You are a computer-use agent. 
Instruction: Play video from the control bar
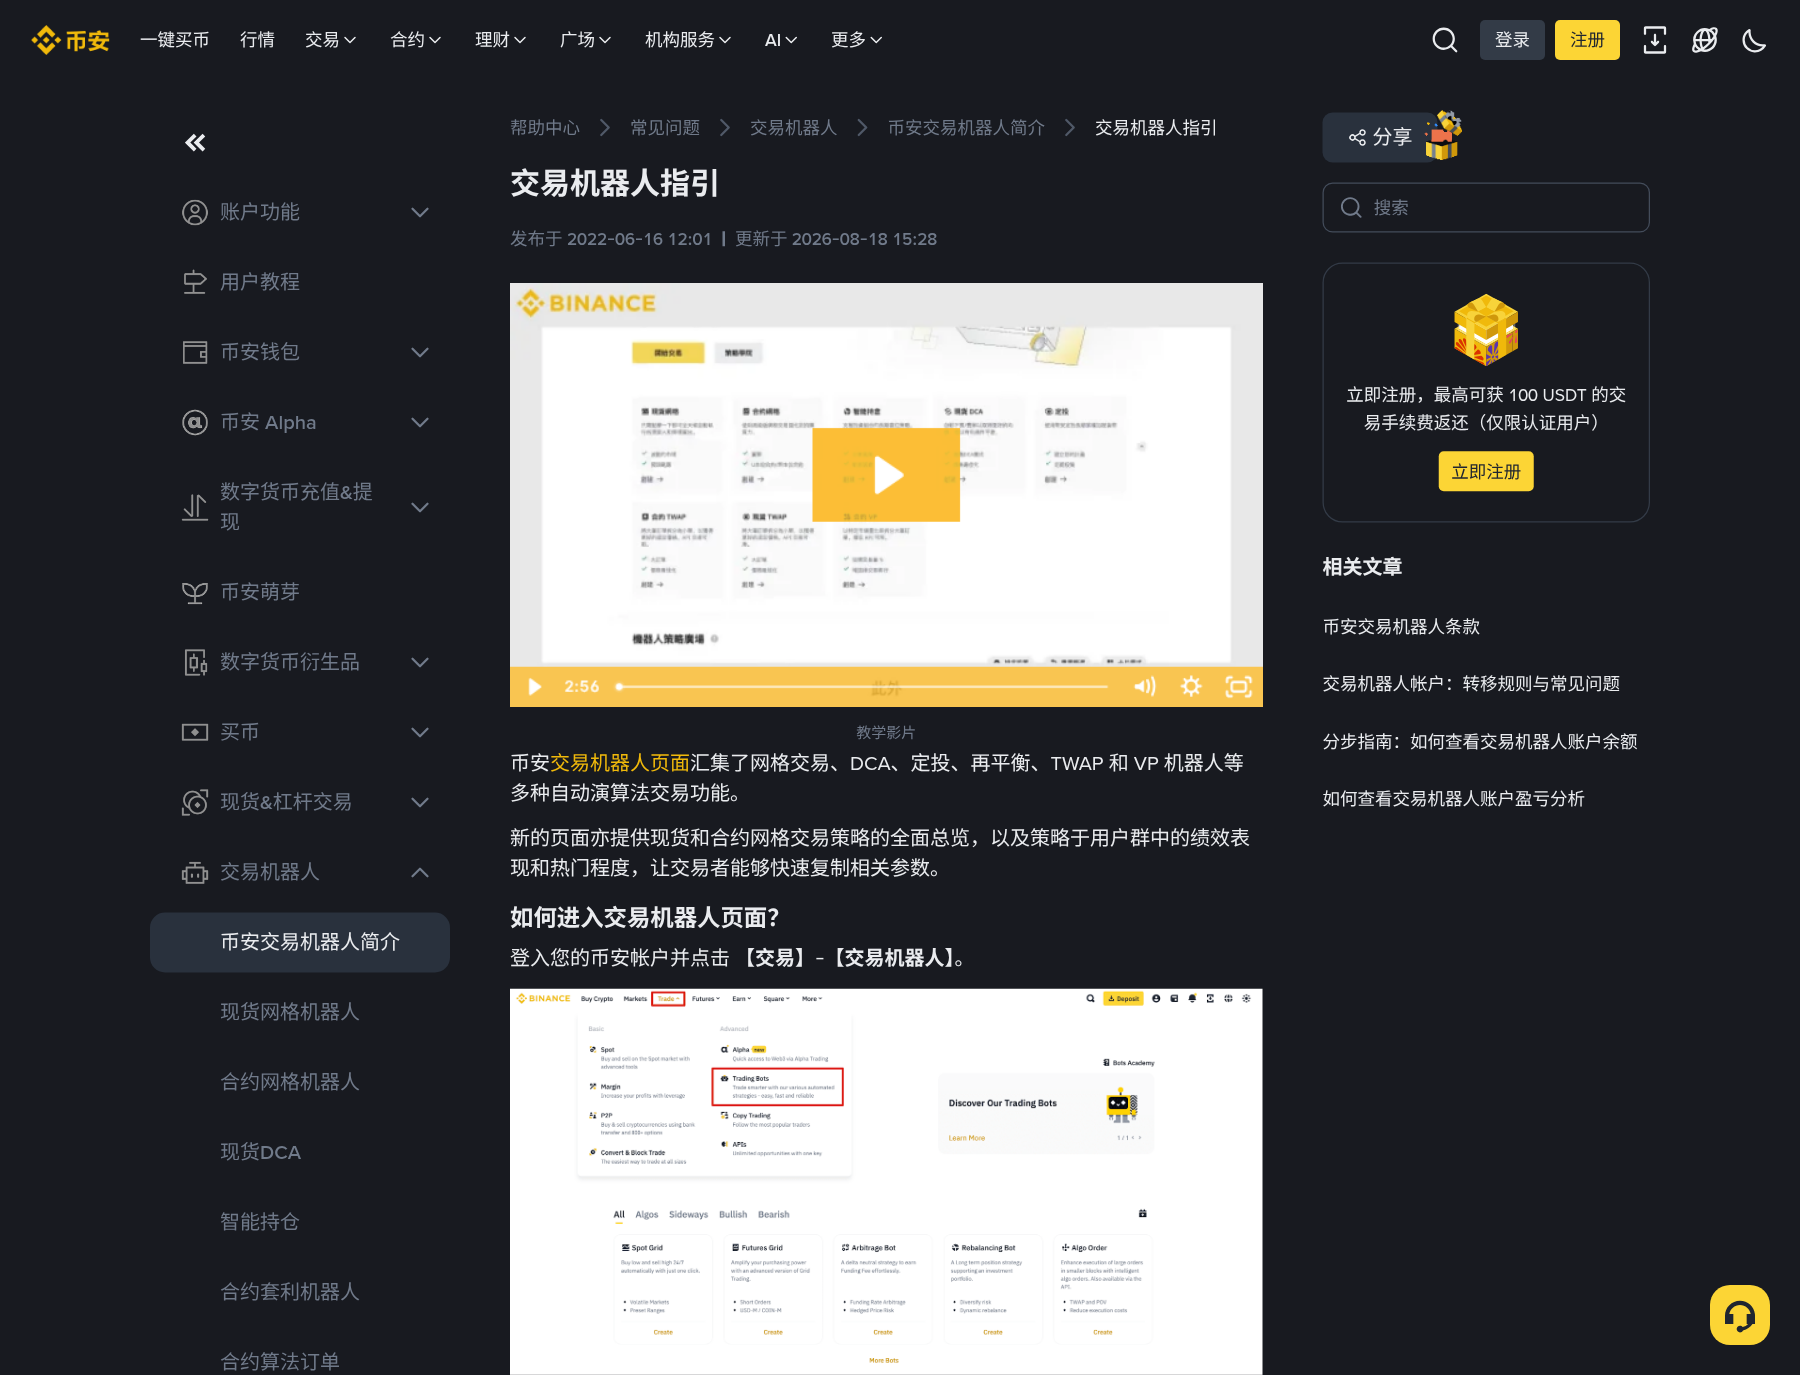pos(535,687)
